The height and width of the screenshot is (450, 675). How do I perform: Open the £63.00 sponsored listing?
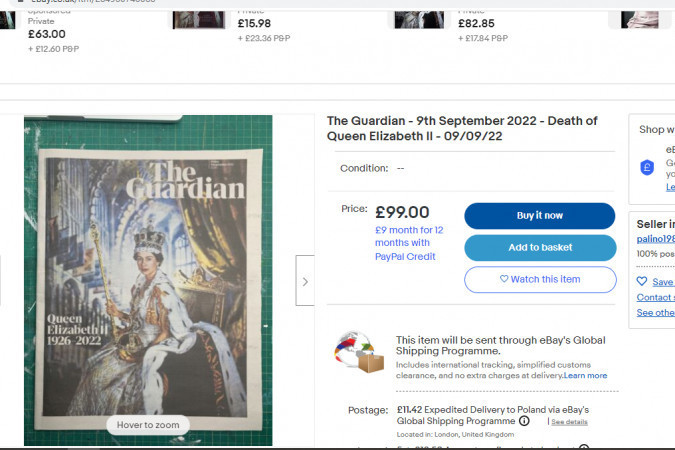[x=47, y=34]
